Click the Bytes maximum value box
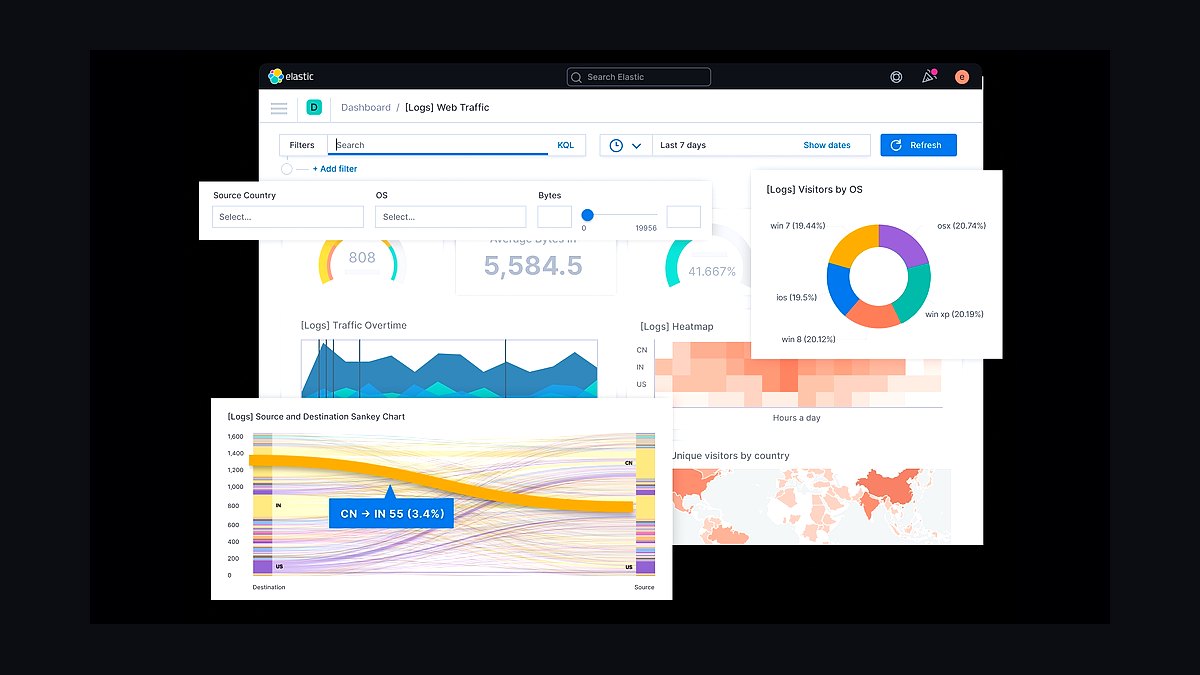The height and width of the screenshot is (675, 1200). coord(684,217)
